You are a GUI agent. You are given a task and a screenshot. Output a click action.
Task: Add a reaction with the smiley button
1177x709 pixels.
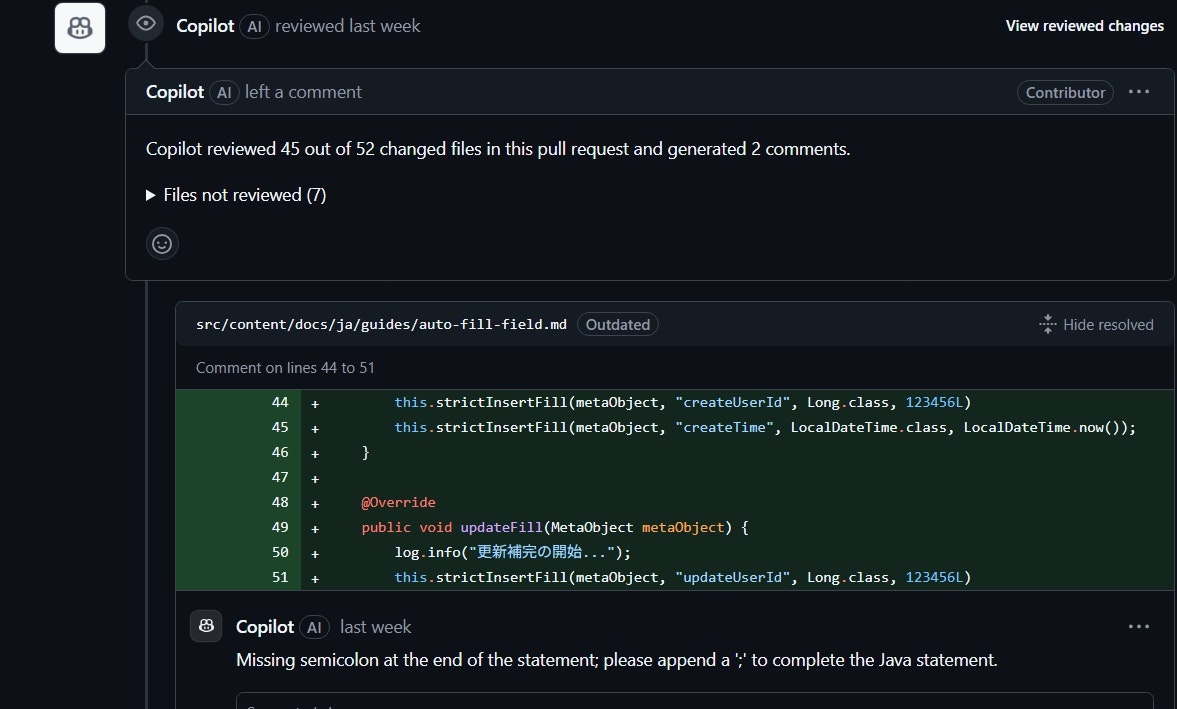click(162, 244)
